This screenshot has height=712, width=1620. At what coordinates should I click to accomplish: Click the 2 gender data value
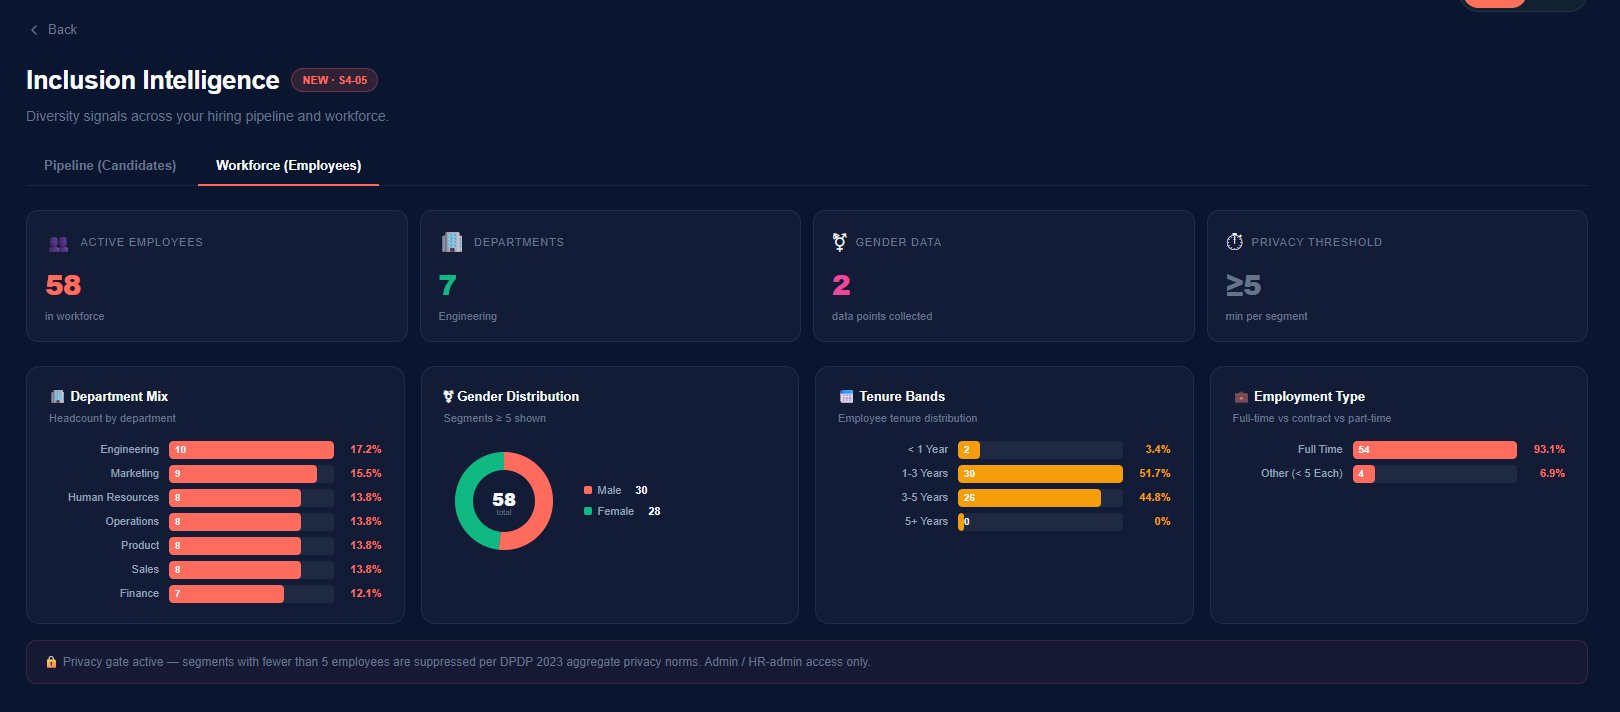(x=841, y=285)
